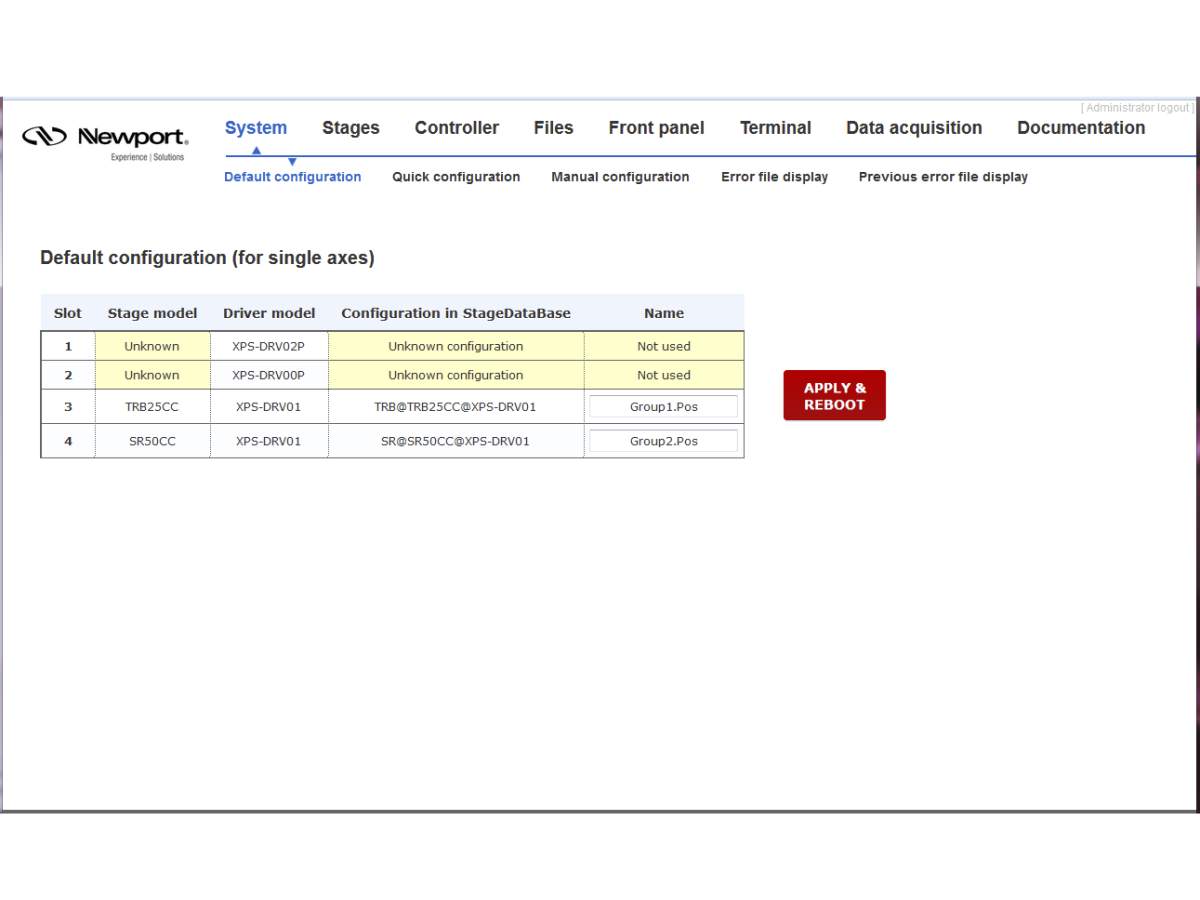The image size is (1200, 900).
Task: Click TRB@TRB25CC@XPS-DRV01 configuration cell
Action: coord(455,407)
